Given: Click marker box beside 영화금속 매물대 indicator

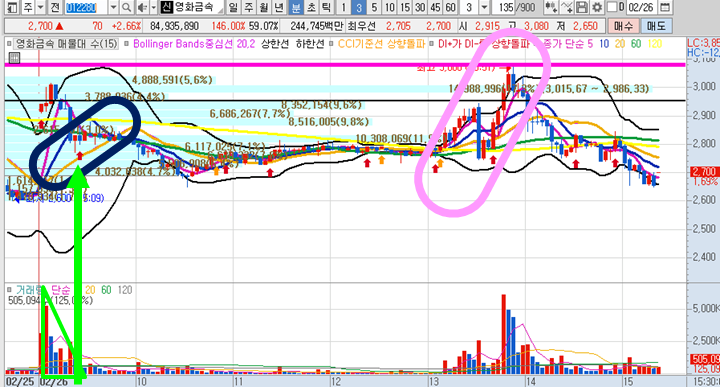Looking at the screenshot, I should click(x=9, y=44).
